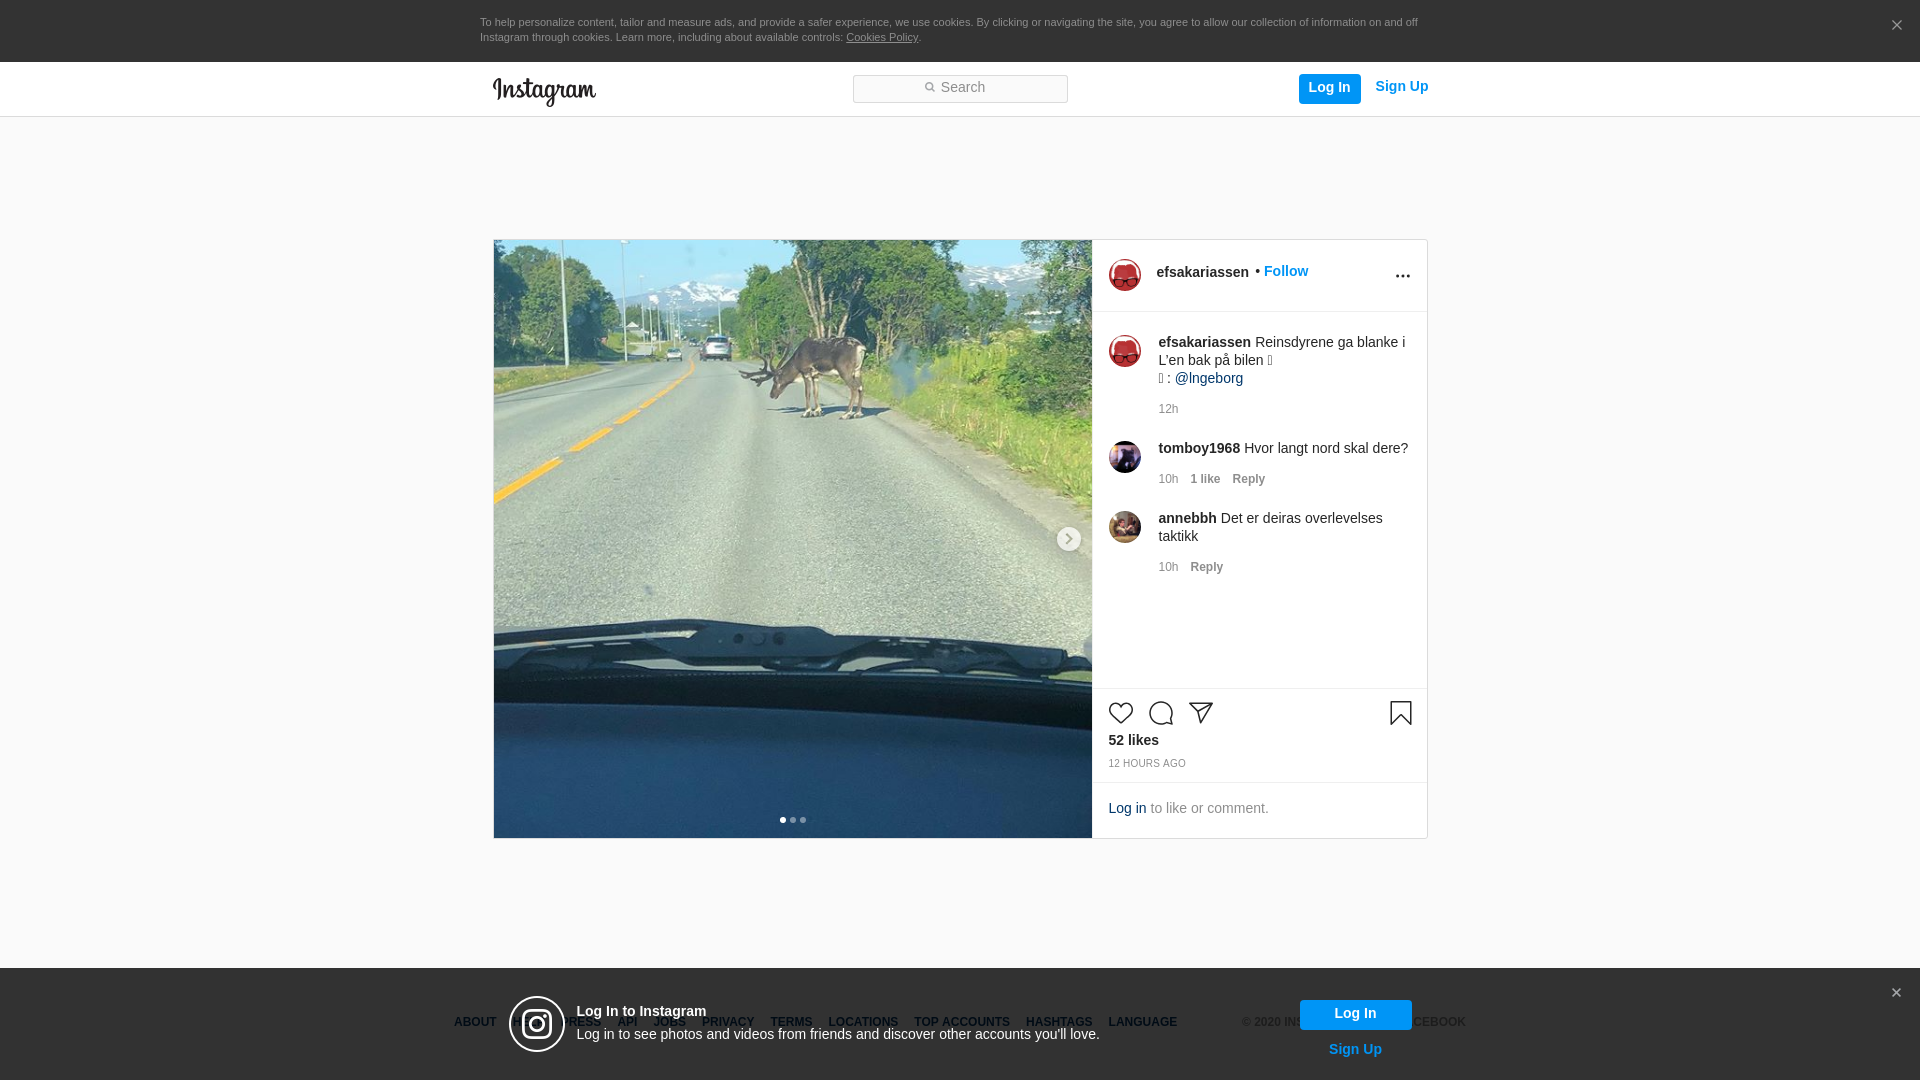Select the third carousel dot
Viewport: 1920px width, 1080px height.
(x=803, y=820)
